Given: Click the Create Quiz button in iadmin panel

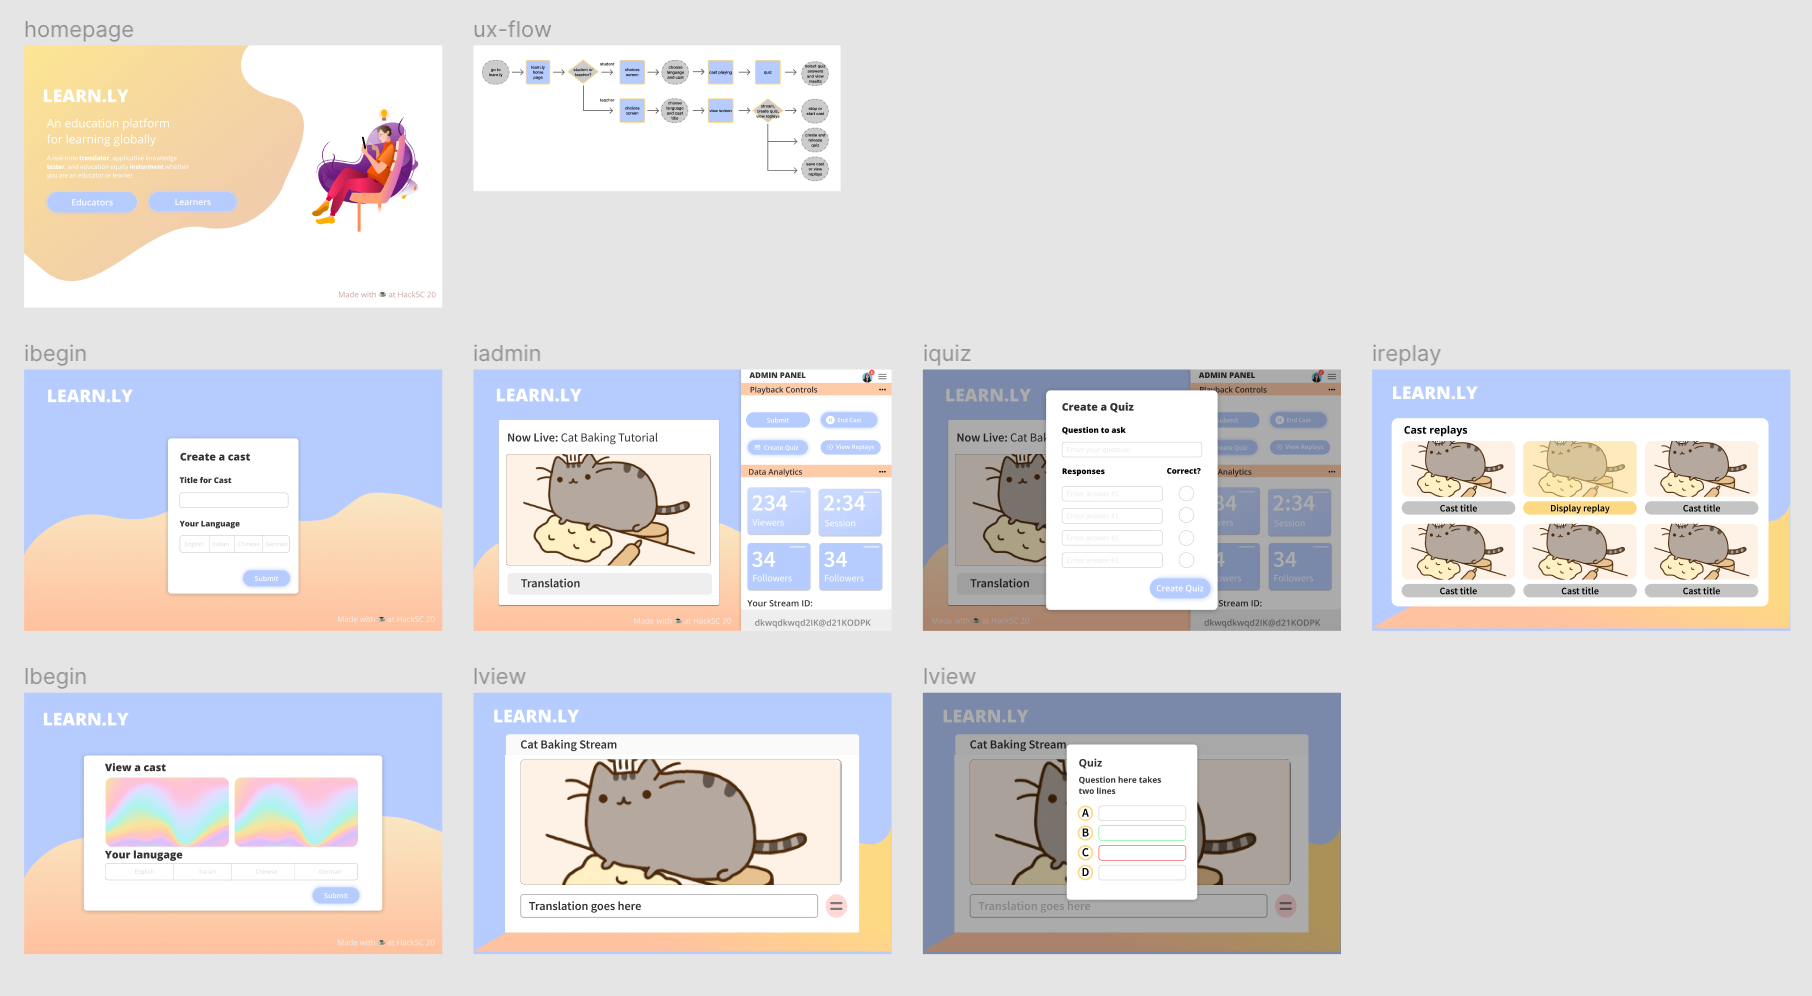Looking at the screenshot, I should tap(778, 447).
